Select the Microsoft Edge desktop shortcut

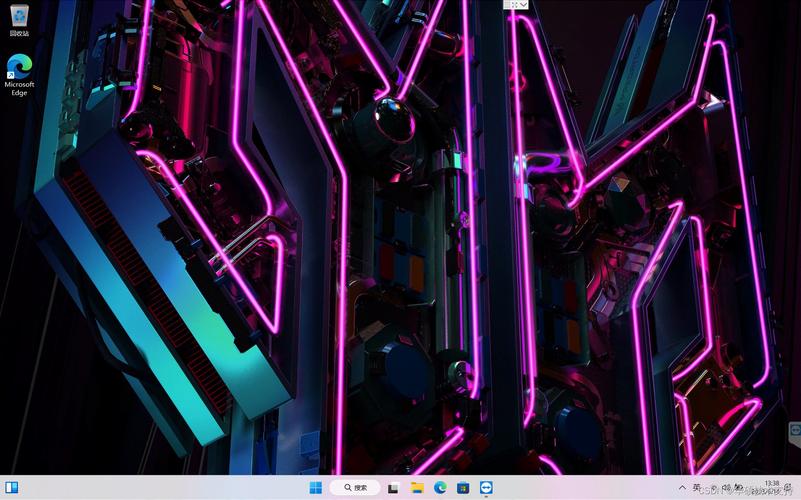(19, 75)
